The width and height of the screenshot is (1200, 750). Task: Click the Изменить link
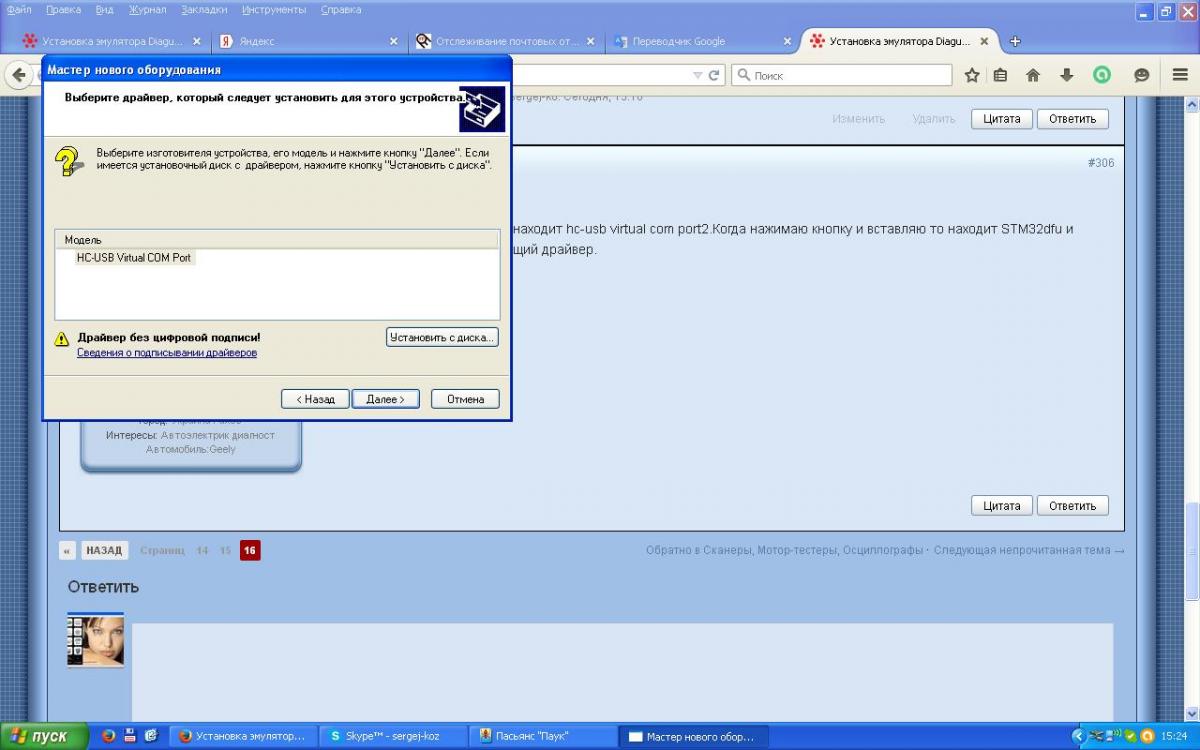(x=858, y=119)
